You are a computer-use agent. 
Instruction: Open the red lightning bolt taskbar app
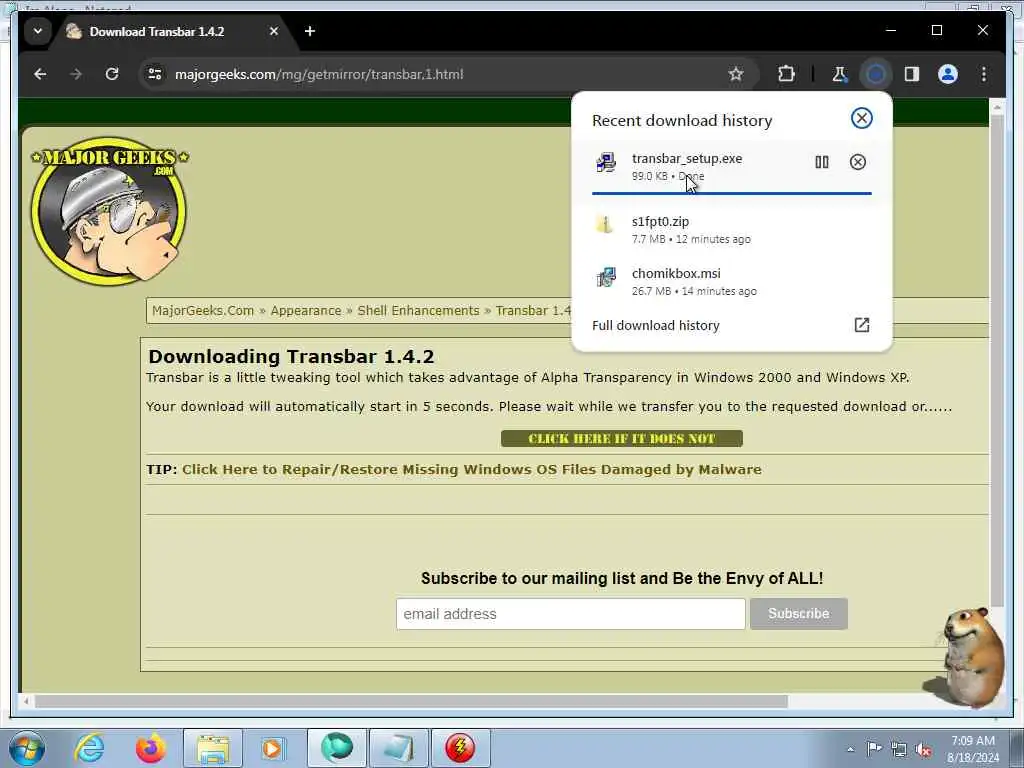coord(460,748)
